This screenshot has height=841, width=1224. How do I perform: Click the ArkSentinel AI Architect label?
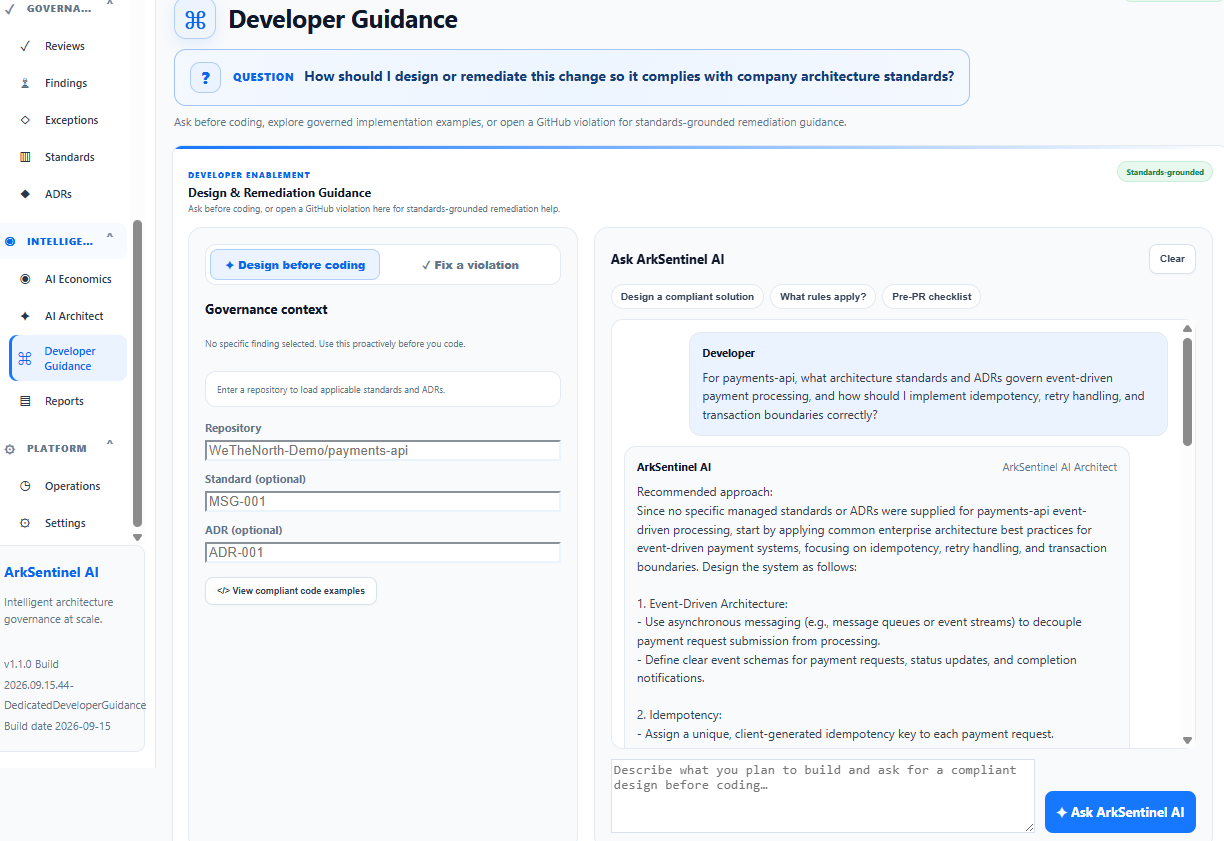pos(1060,467)
